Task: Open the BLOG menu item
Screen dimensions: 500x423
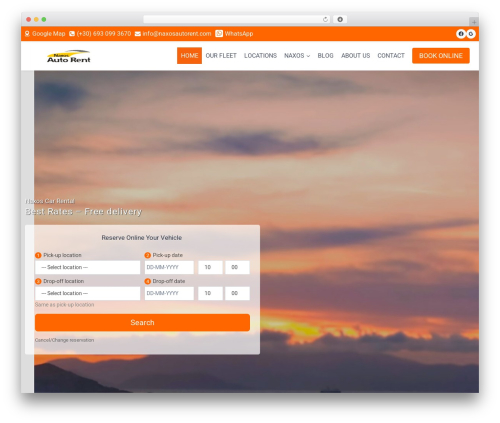Action: coord(325,56)
